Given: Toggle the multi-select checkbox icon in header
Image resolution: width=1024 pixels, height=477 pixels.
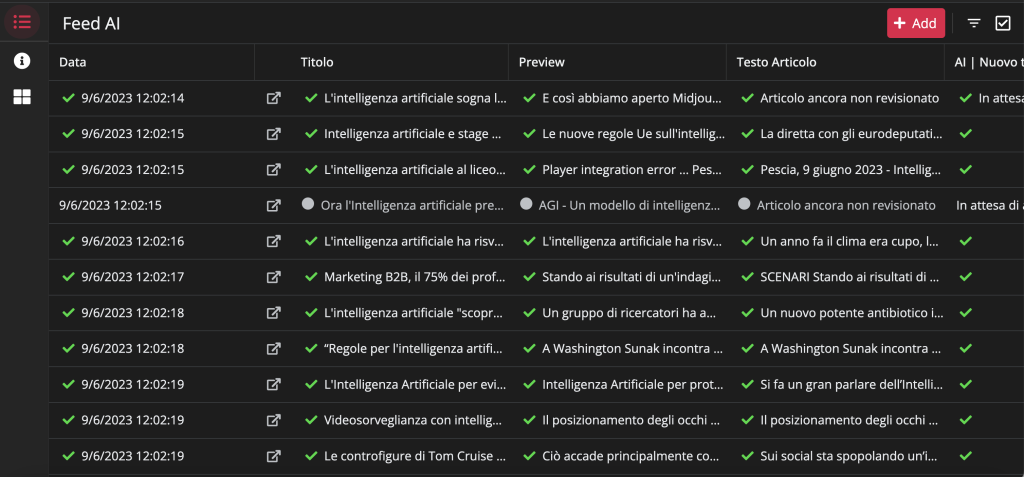Looking at the screenshot, I should point(1002,24).
